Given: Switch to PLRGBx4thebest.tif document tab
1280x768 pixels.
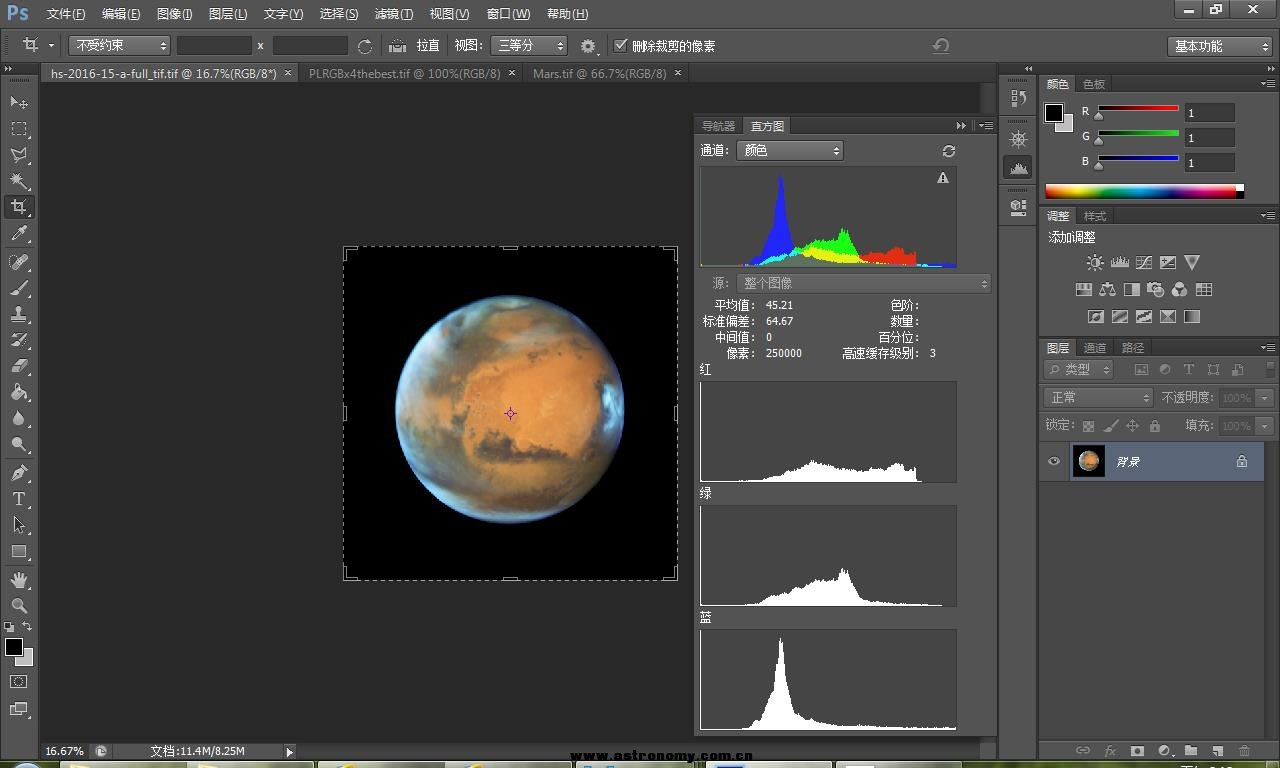Looking at the screenshot, I should tap(405, 73).
